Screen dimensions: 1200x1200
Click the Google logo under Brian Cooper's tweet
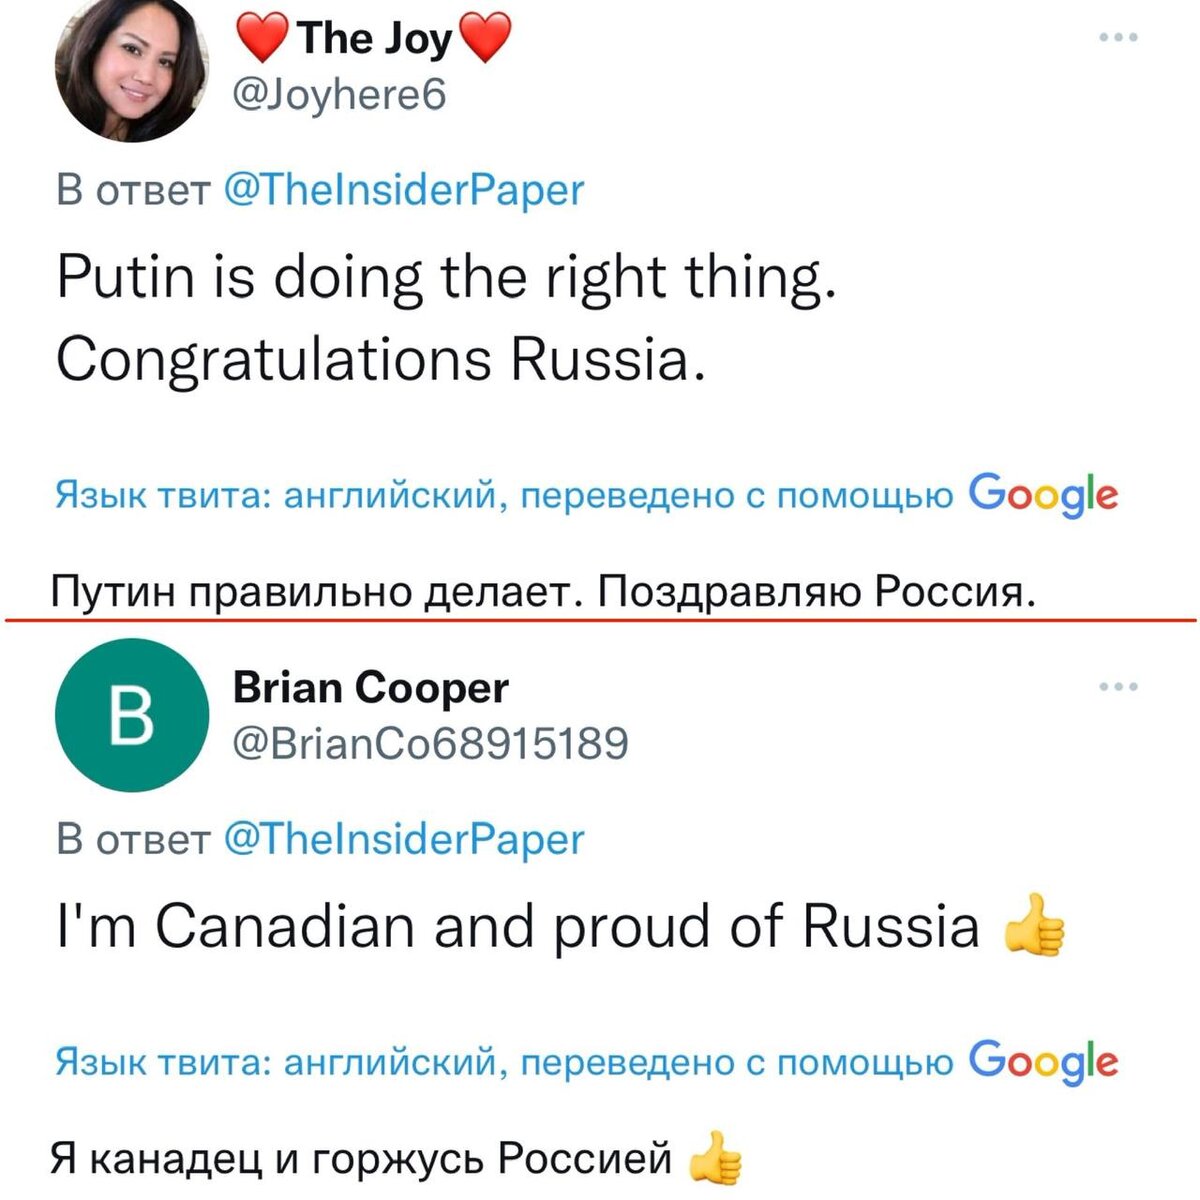point(1044,1062)
